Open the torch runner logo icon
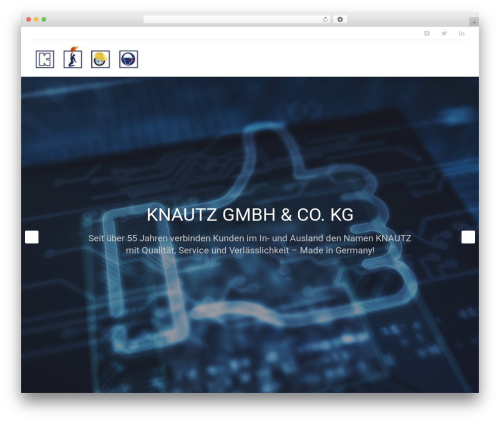The width and height of the screenshot is (500, 423). pyautogui.click(x=73, y=57)
